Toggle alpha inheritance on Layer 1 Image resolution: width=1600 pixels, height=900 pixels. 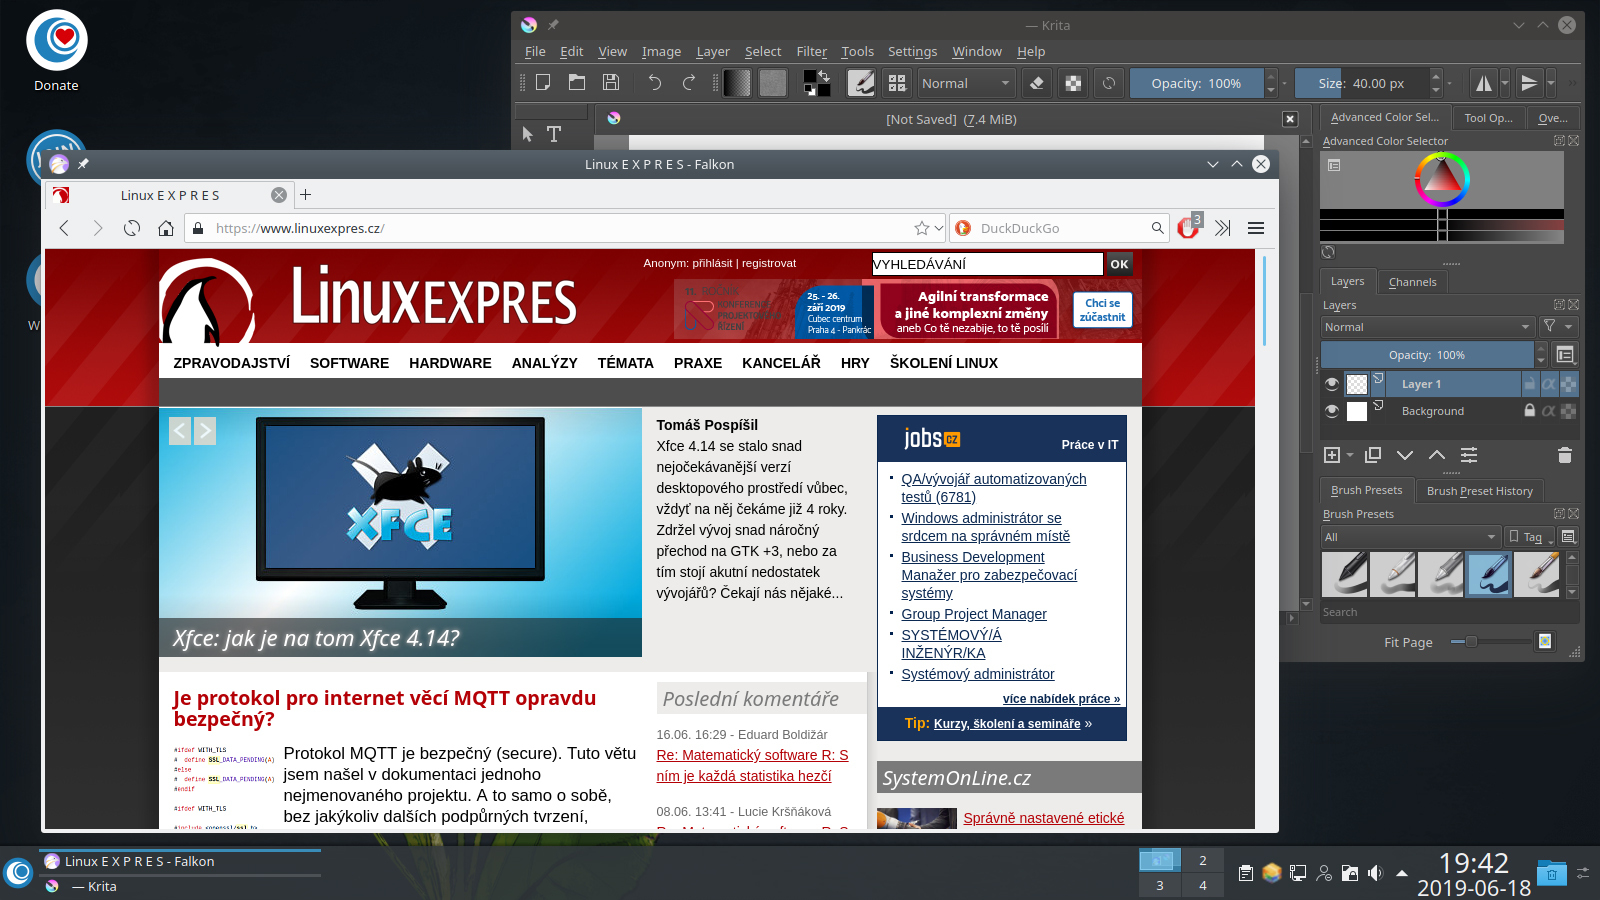pyautogui.click(x=1549, y=384)
